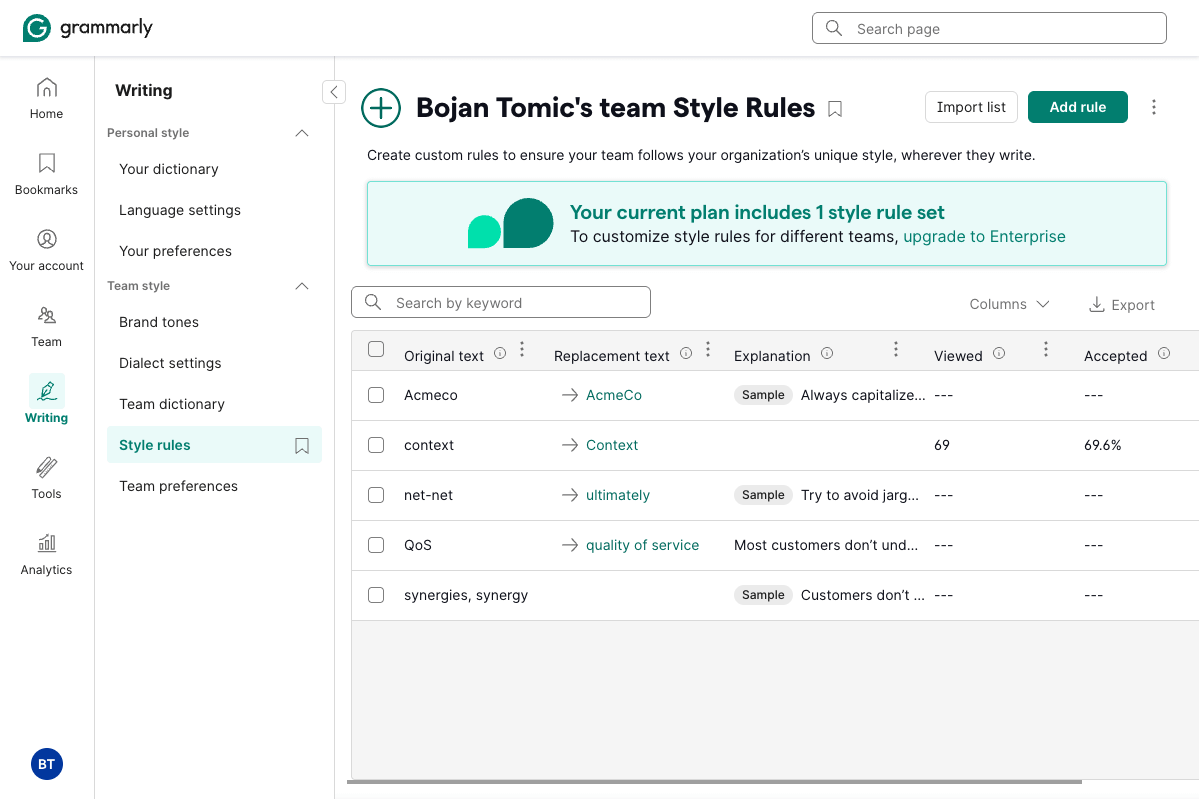1199x799 pixels.
Task: Check the select-all checkbox in the table header
Action: pyautogui.click(x=376, y=350)
